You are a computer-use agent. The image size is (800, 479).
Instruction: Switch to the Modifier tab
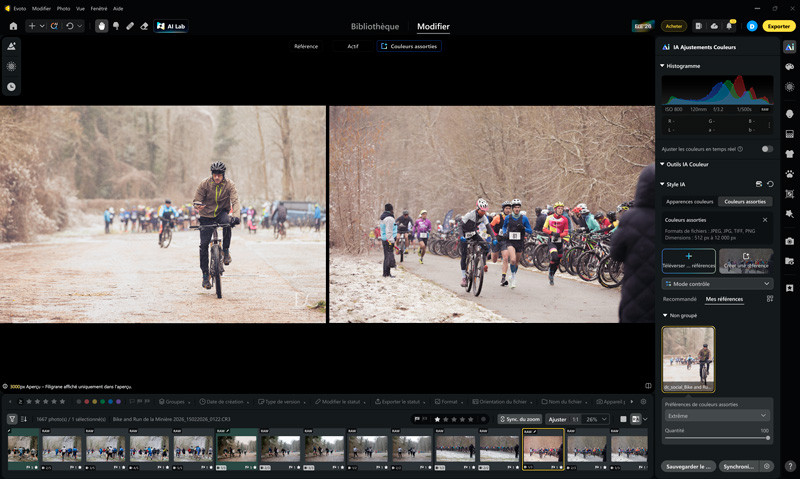click(433, 27)
